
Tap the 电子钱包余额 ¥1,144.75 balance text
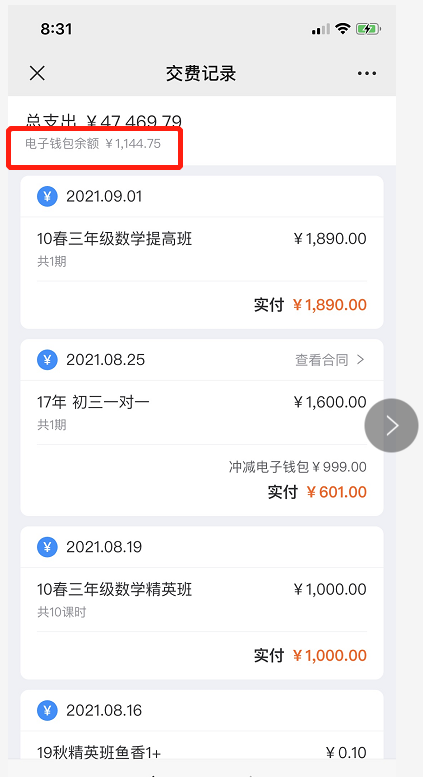tap(93, 144)
